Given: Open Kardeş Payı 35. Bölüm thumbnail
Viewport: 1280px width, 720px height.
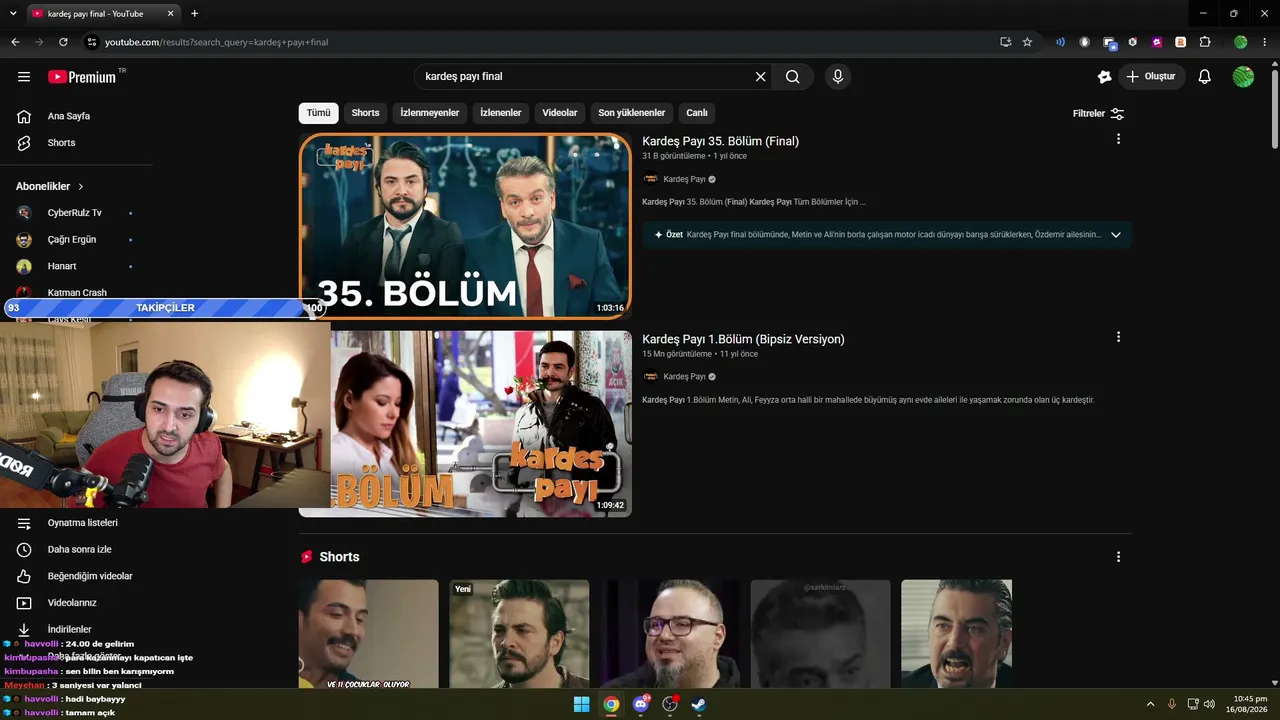Looking at the screenshot, I should (465, 226).
